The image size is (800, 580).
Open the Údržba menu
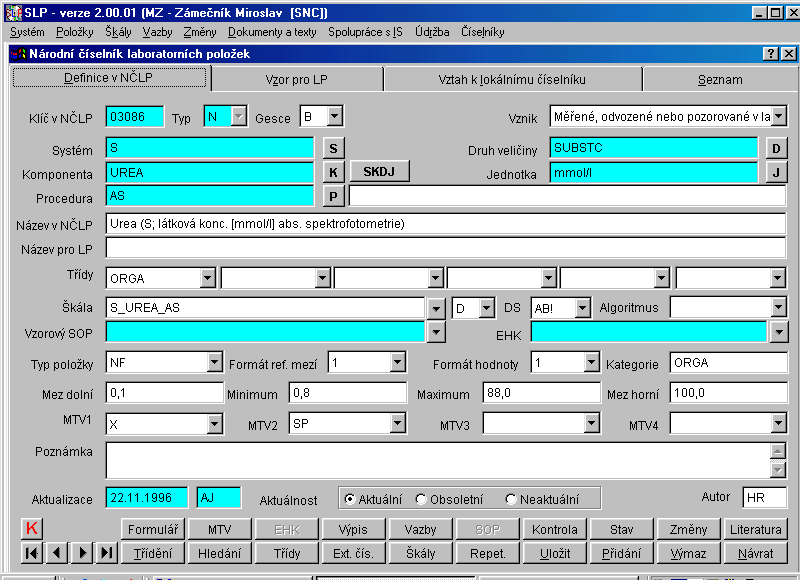click(x=431, y=32)
